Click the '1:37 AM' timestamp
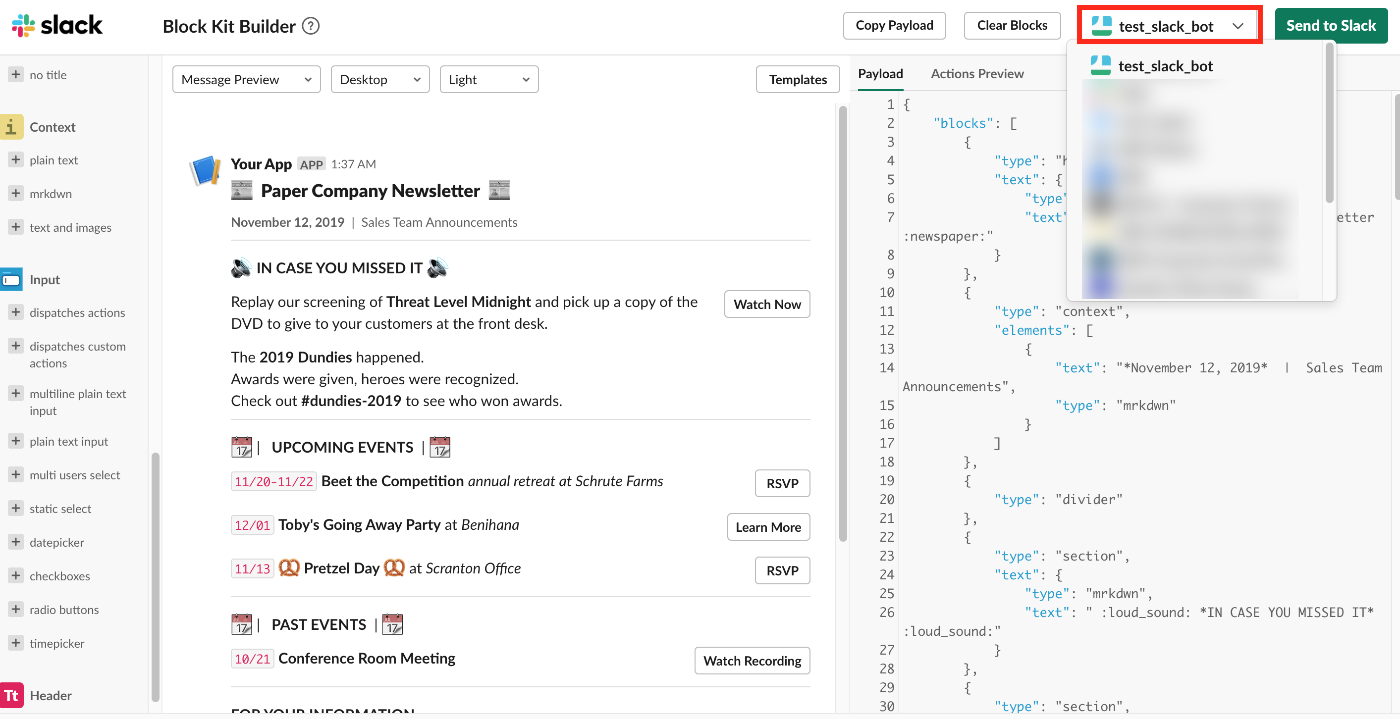The width and height of the screenshot is (1400, 719). tap(353, 164)
